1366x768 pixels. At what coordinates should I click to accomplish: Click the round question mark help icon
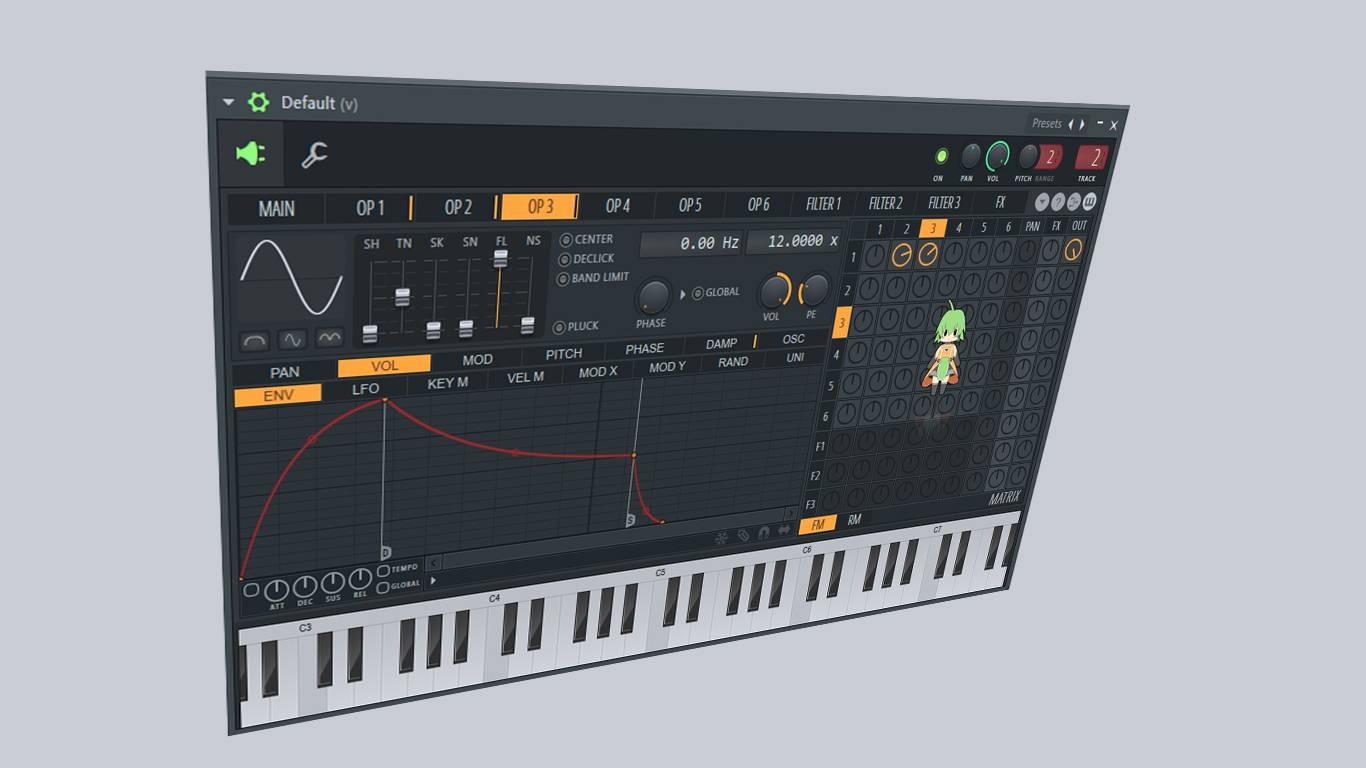tap(1058, 202)
